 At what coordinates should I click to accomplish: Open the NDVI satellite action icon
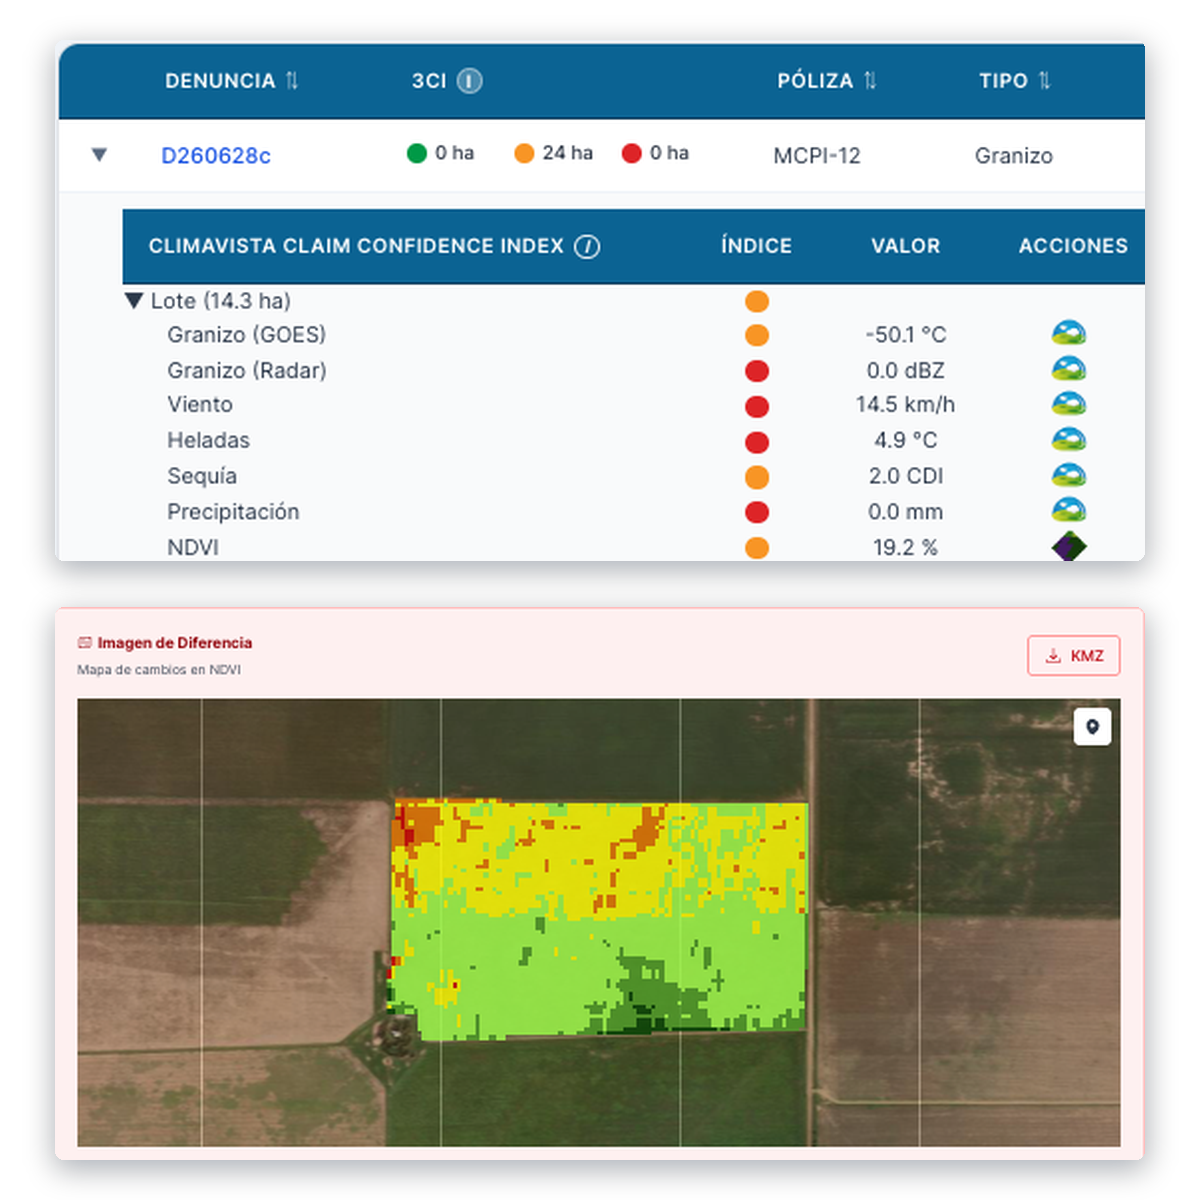tap(1069, 546)
